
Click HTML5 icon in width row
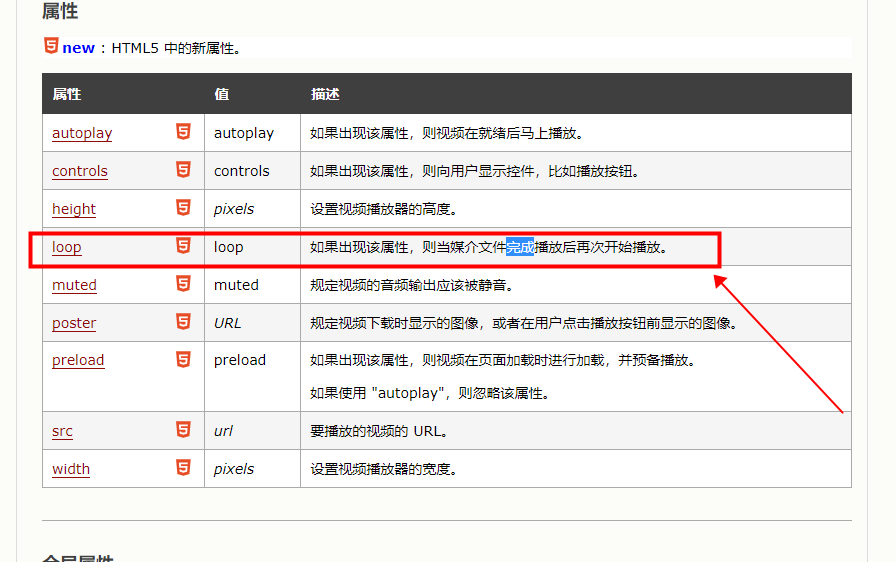click(x=183, y=467)
